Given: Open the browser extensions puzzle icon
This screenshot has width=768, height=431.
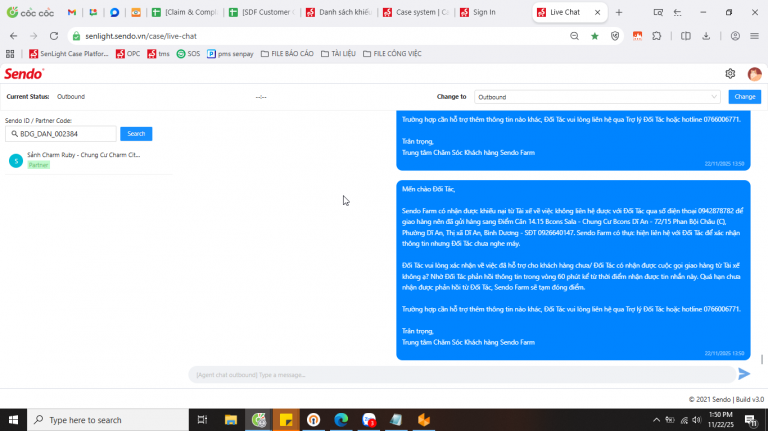Looking at the screenshot, I should [657, 36].
